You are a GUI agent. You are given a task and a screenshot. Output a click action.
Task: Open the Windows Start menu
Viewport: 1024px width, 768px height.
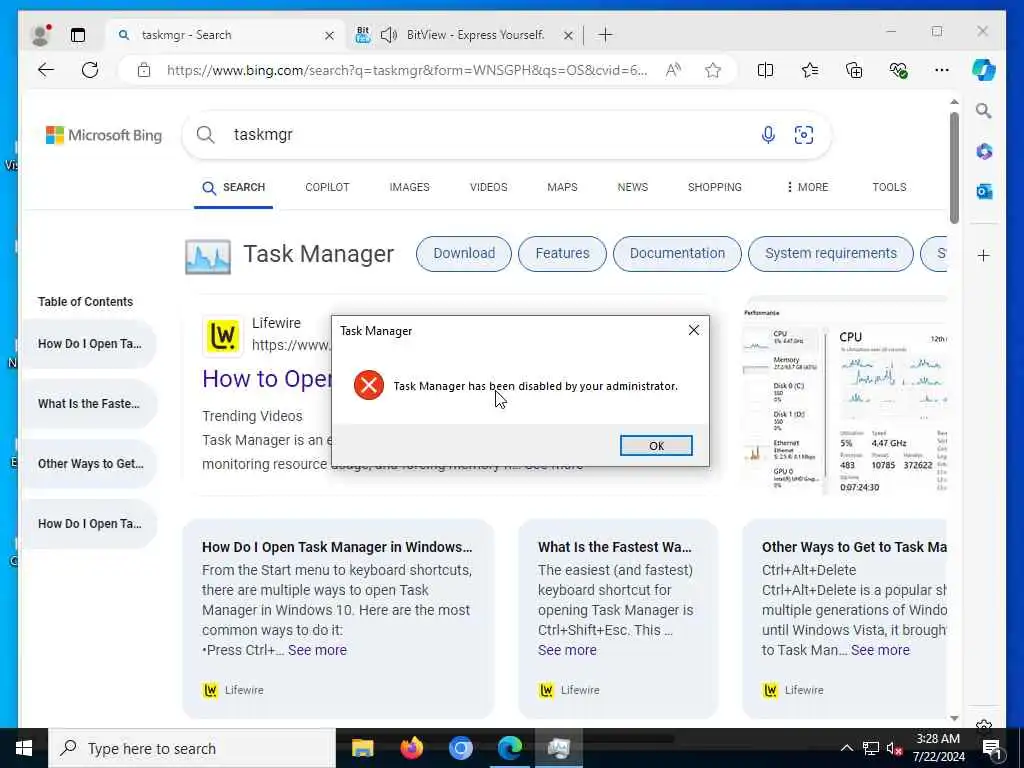[24, 748]
